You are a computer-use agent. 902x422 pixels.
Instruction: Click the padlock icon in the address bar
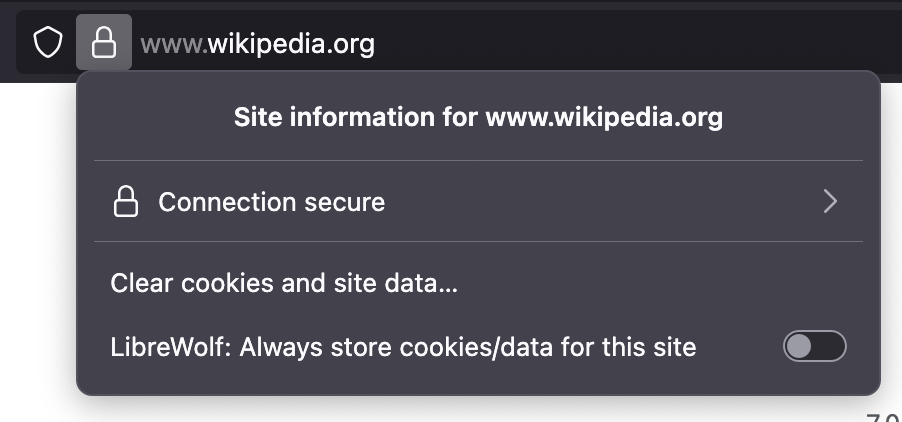[104, 43]
